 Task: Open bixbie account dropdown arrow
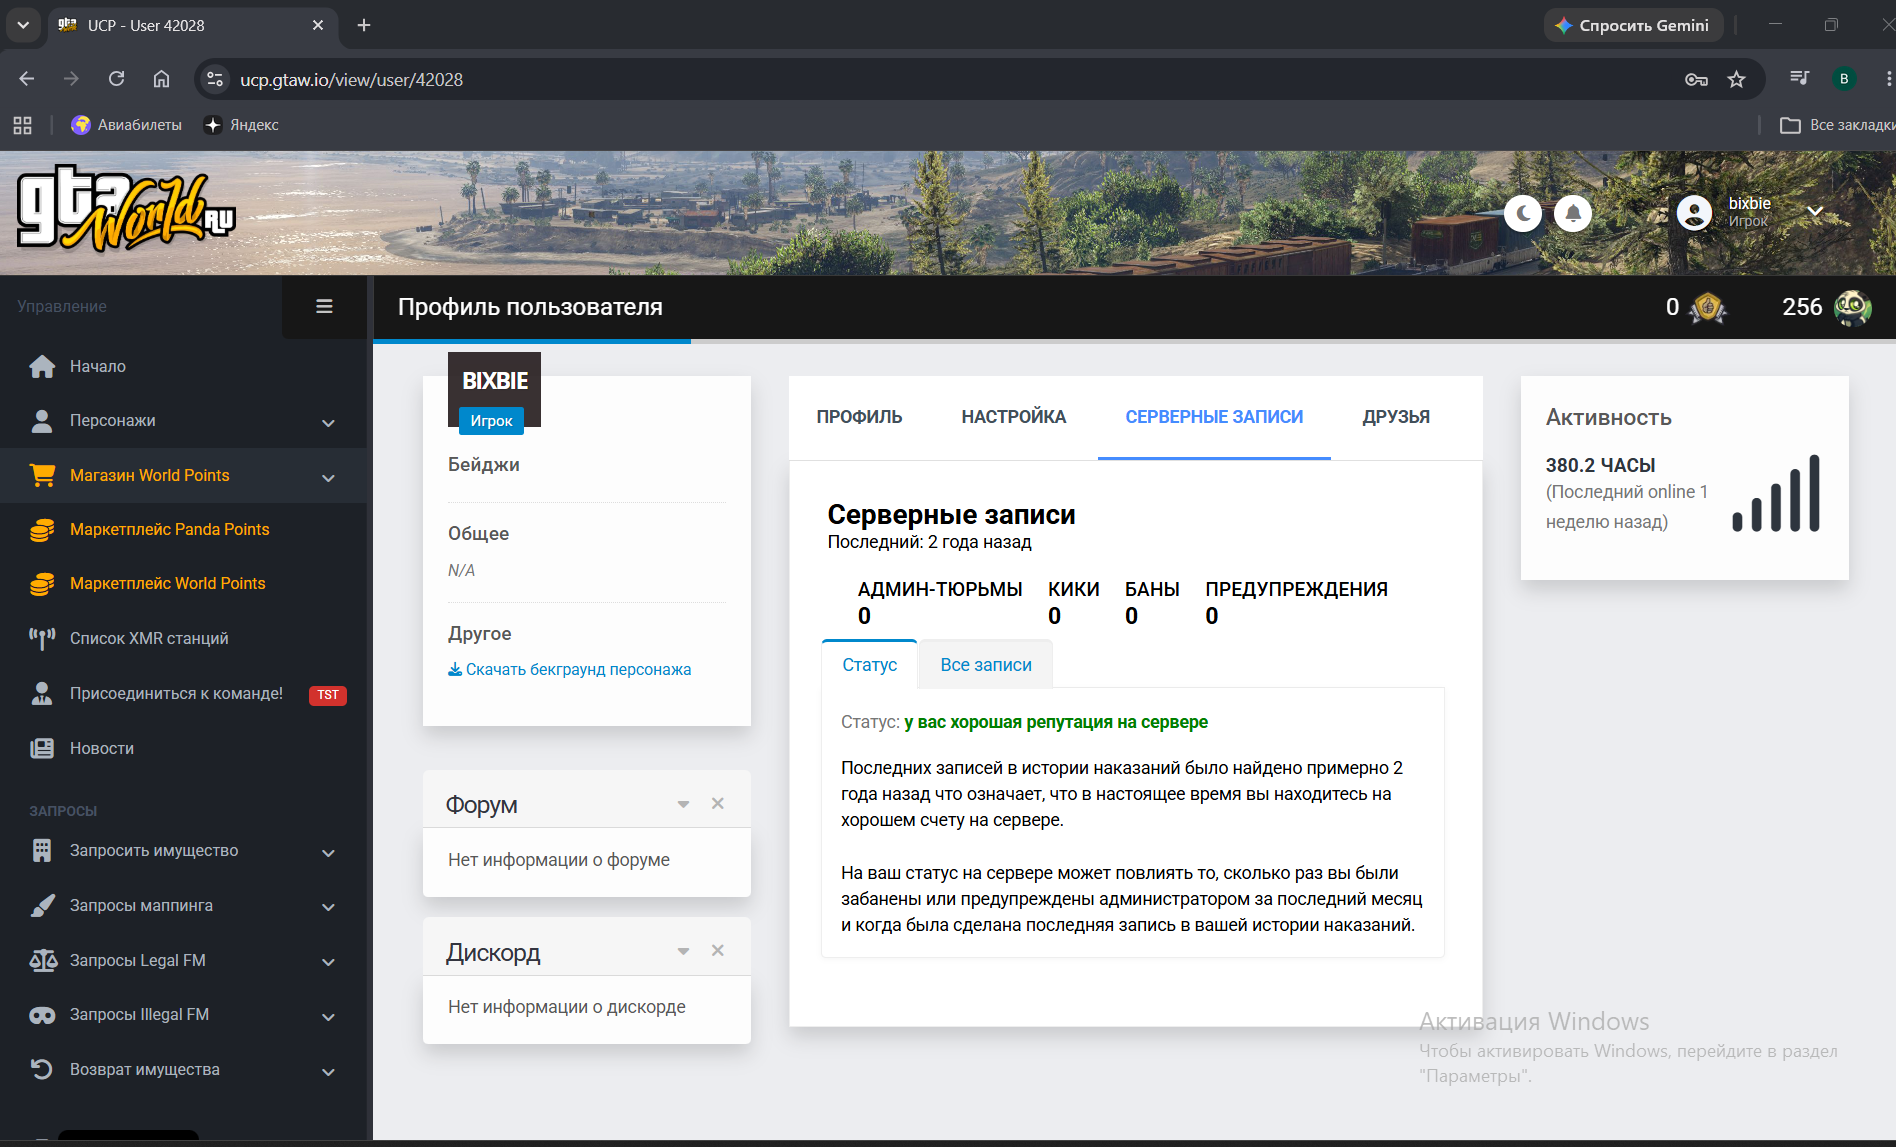(1815, 211)
